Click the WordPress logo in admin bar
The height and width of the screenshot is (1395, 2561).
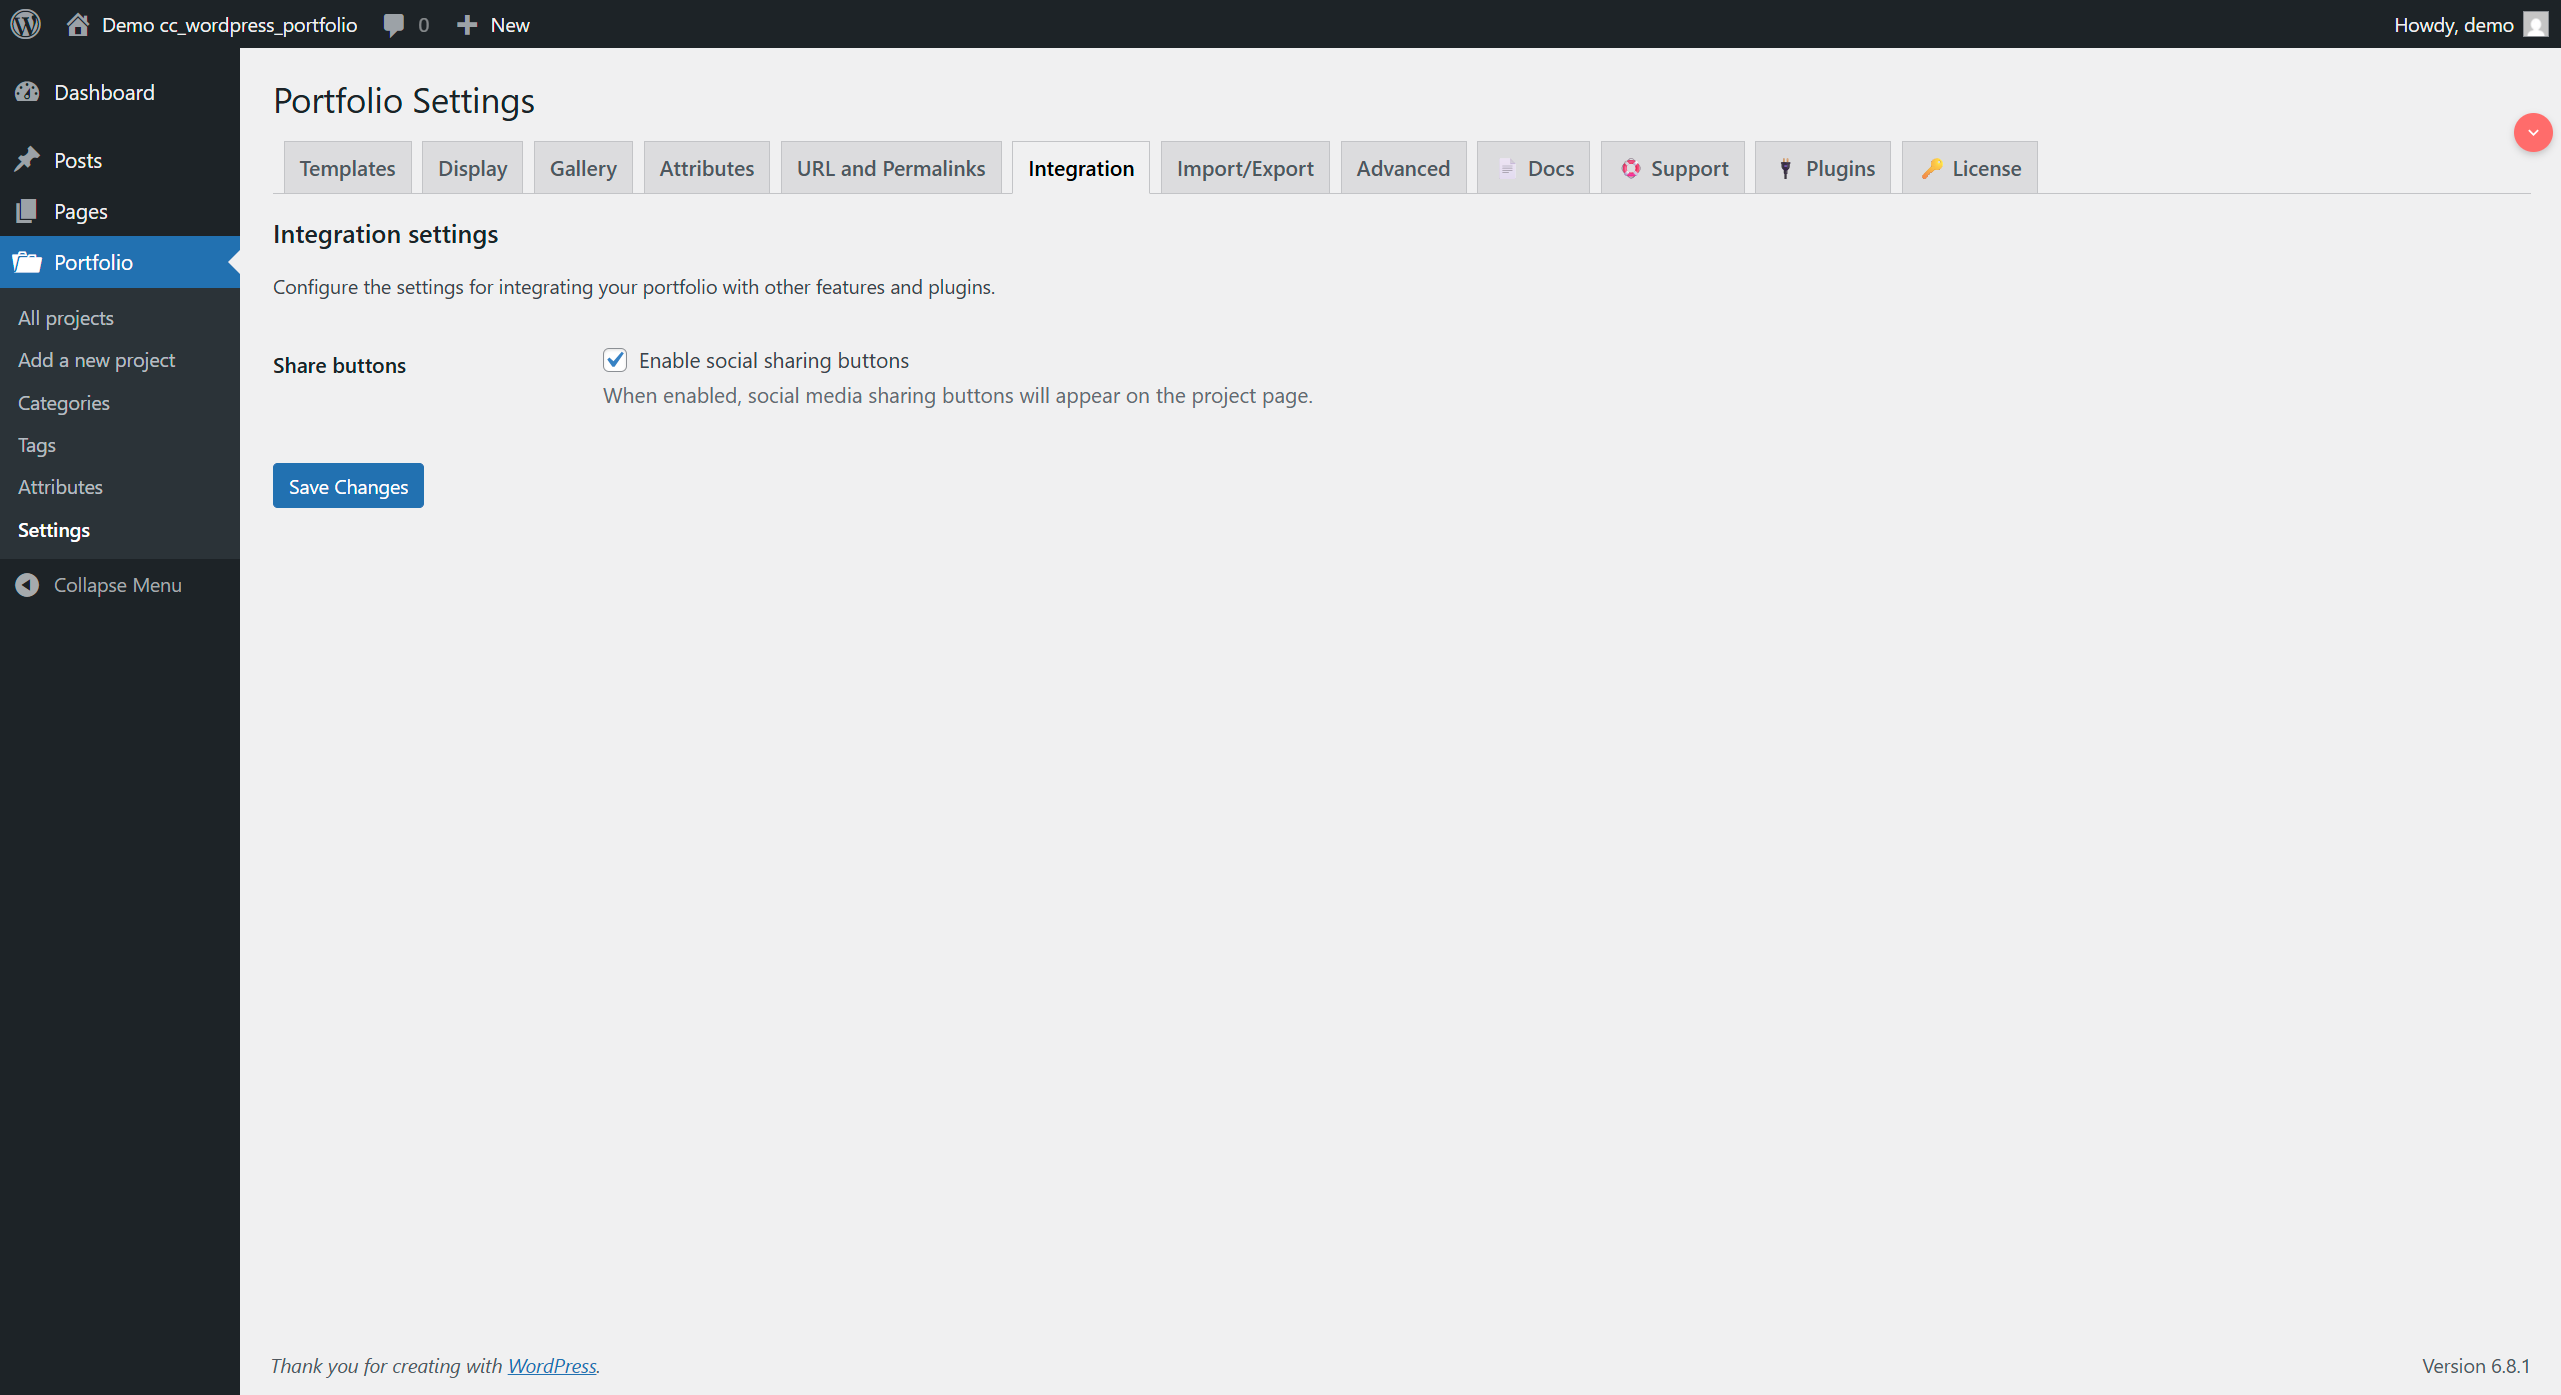(25, 24)
